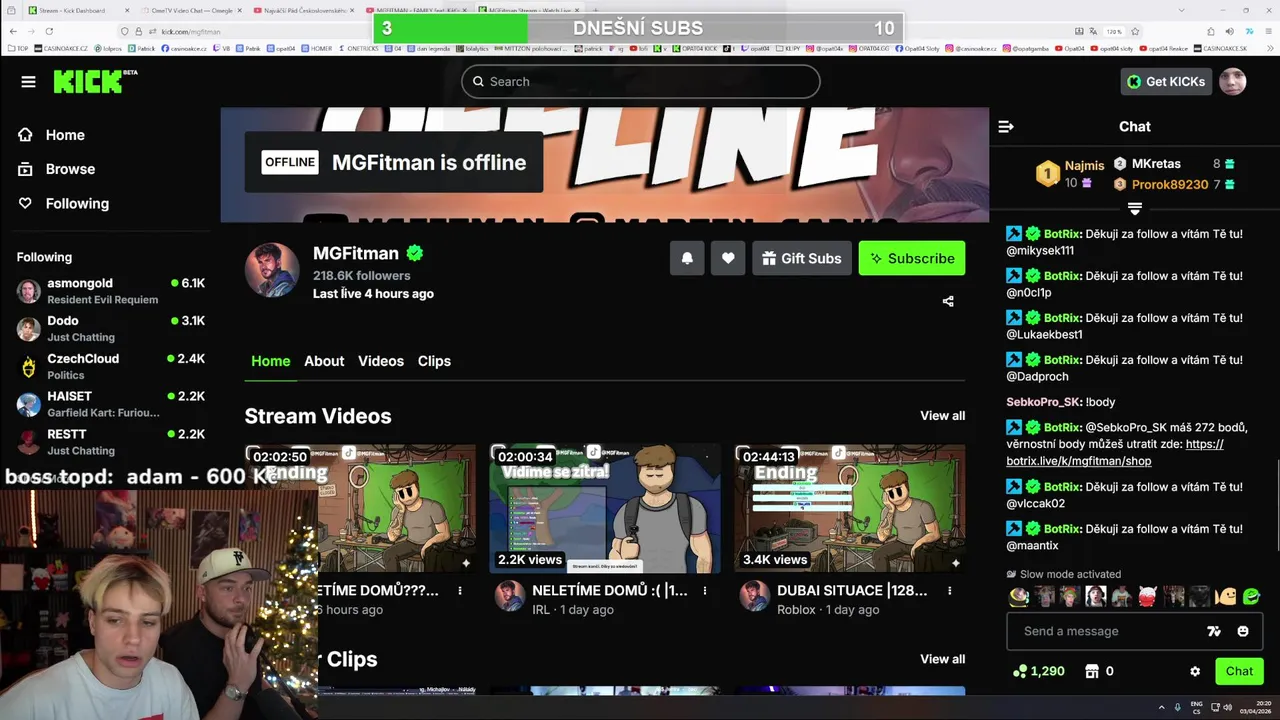Focus the Search box
The width and height of the screenshot is (1280, 720).
(x=640, y=82)
